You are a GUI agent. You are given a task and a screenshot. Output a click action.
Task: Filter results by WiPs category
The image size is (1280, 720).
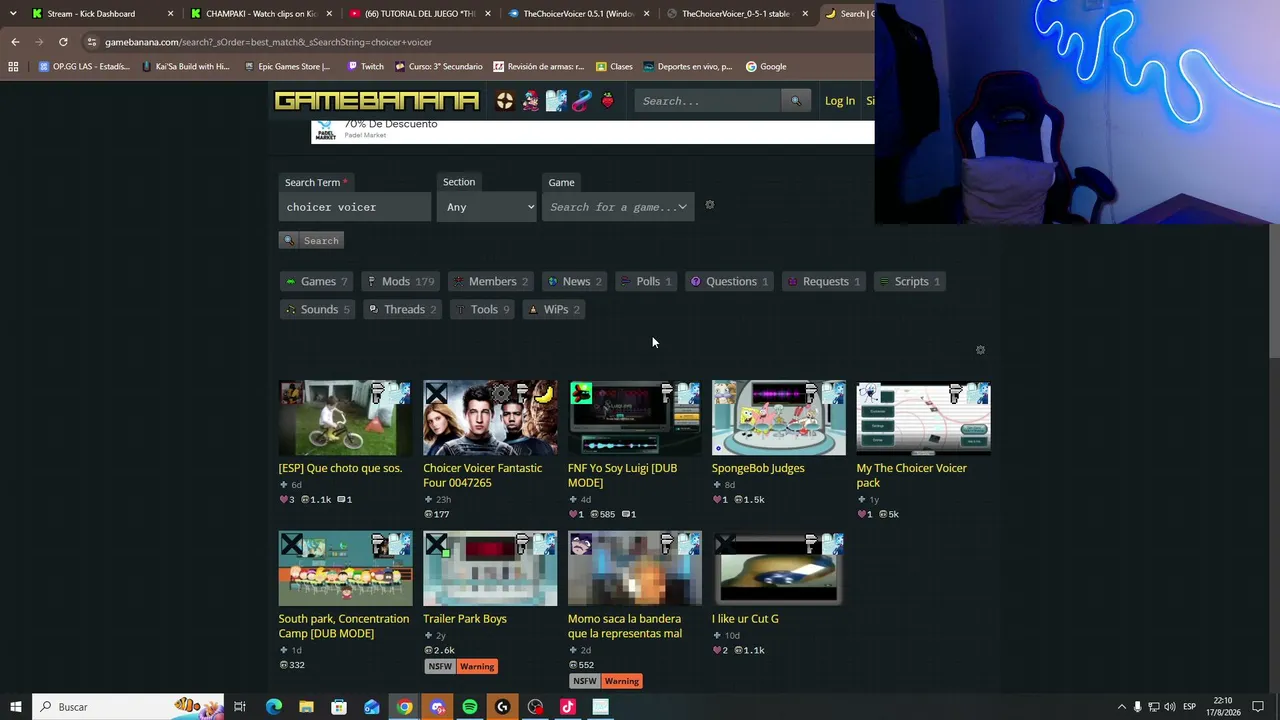pos(554,310)
